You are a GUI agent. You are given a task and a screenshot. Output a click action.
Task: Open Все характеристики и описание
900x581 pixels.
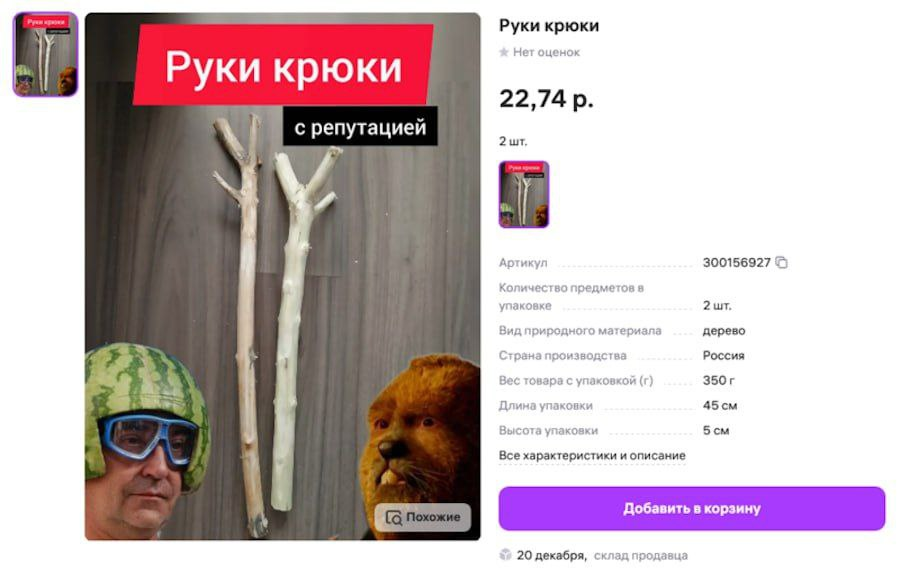[x=592, y=455]
